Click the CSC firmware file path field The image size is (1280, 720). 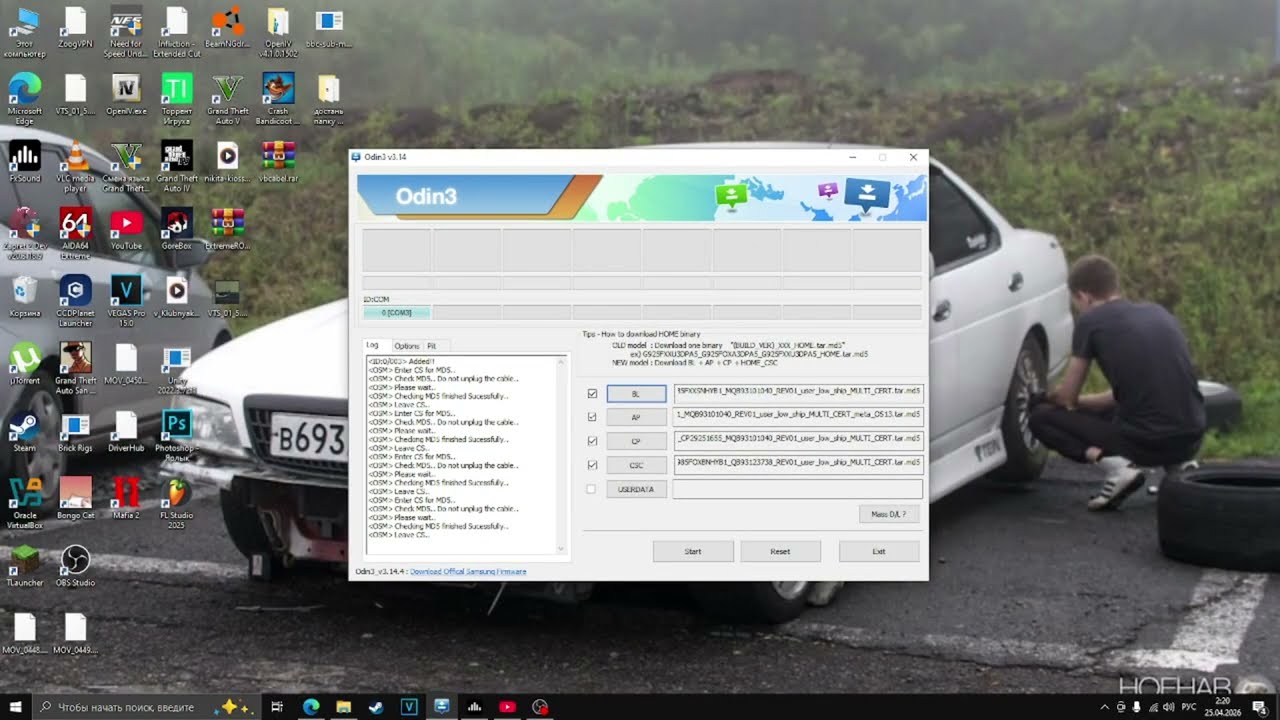tap(798, 463)
